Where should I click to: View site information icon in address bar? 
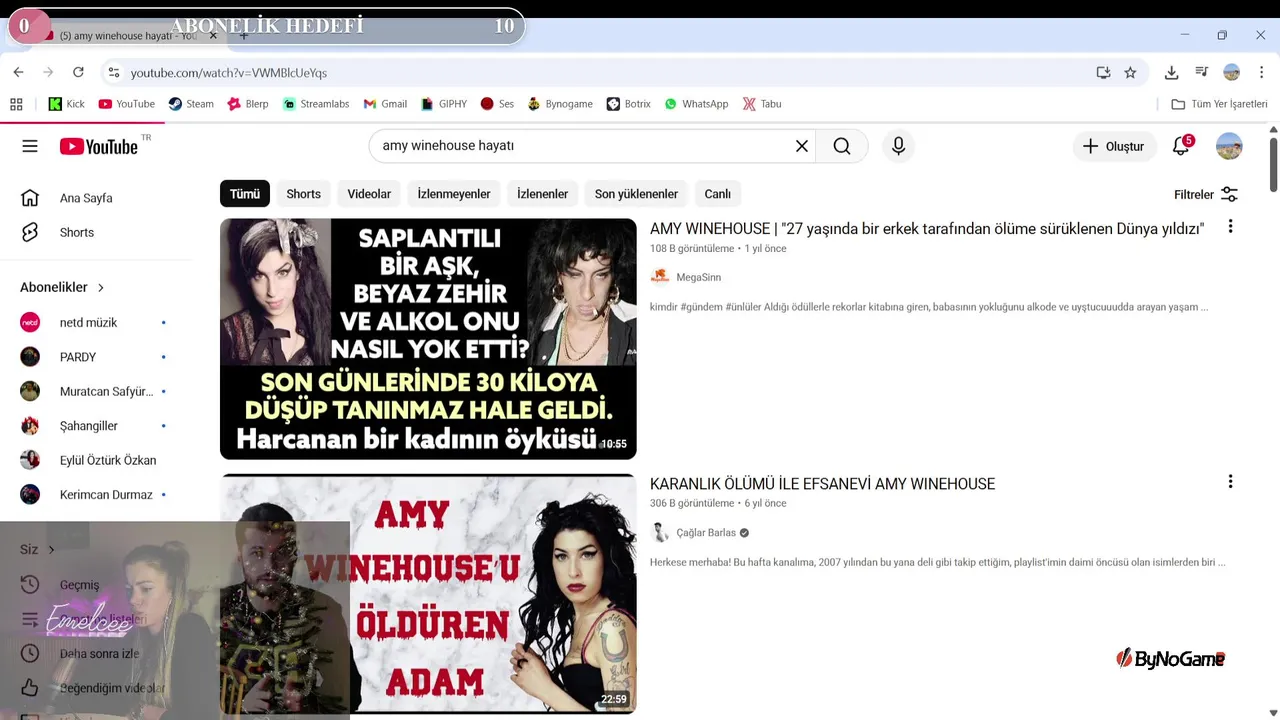[114, 72]
